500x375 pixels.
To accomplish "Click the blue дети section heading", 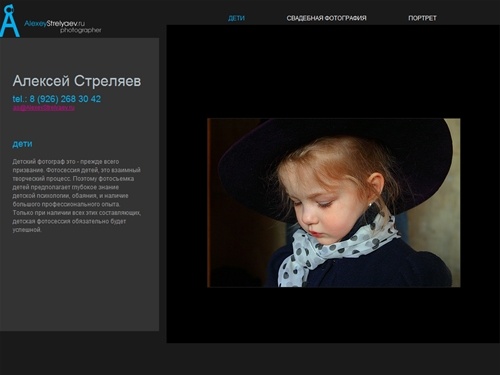I will coord(22,144).
